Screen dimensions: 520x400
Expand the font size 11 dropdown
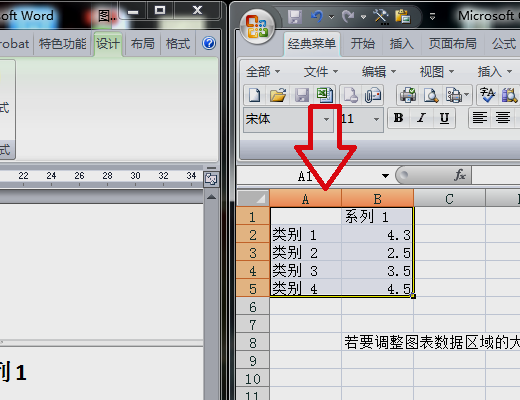[x=376, y=119]
